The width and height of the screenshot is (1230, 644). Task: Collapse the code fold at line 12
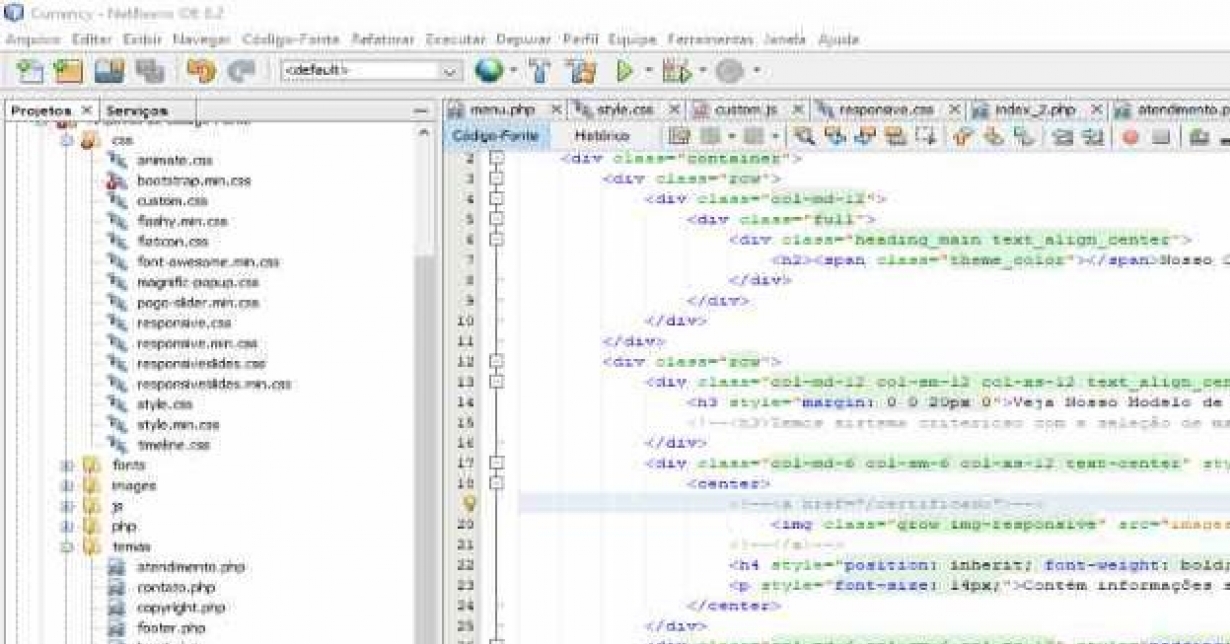[x=496, y=362]
